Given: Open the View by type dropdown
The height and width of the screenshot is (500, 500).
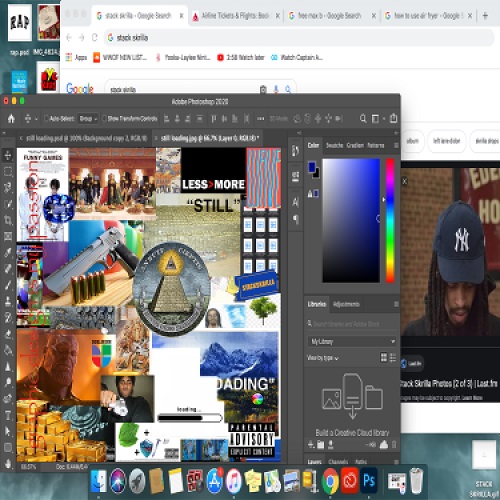Looking at the screenshot, I should [322, 358].
